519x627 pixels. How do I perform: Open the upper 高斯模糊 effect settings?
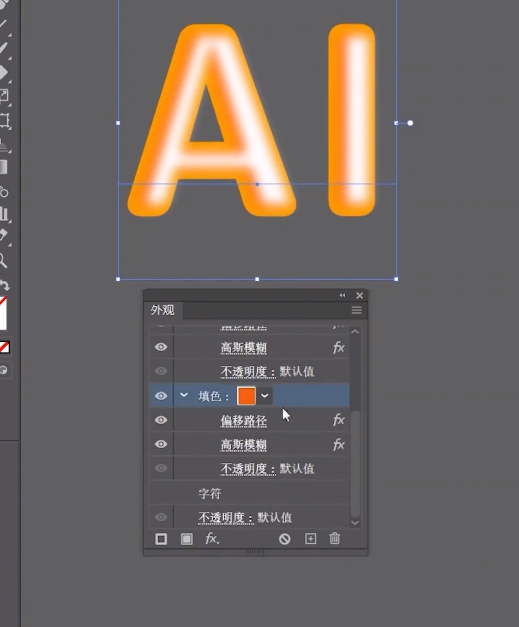click(244, 348)
